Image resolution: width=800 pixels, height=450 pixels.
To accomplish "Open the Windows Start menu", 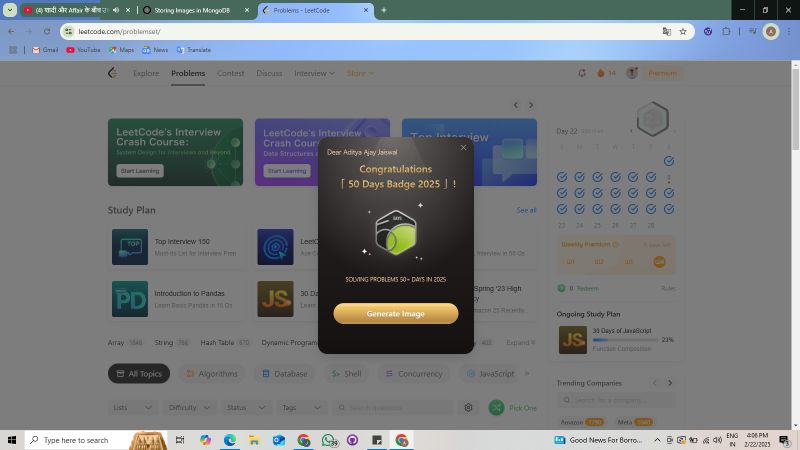I will coord(12,440).
